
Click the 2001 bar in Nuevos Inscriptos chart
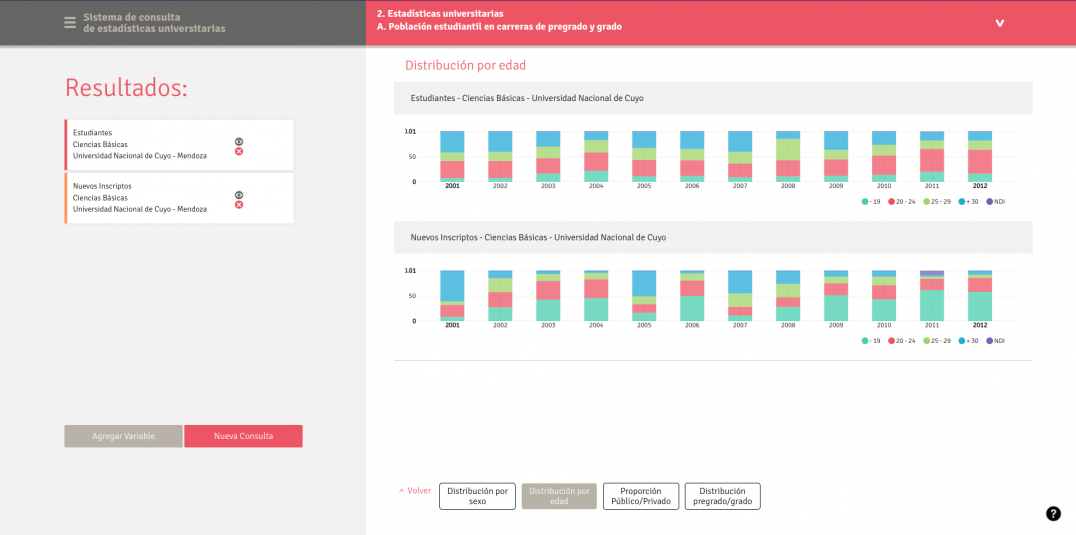click(x=452, y=296)
